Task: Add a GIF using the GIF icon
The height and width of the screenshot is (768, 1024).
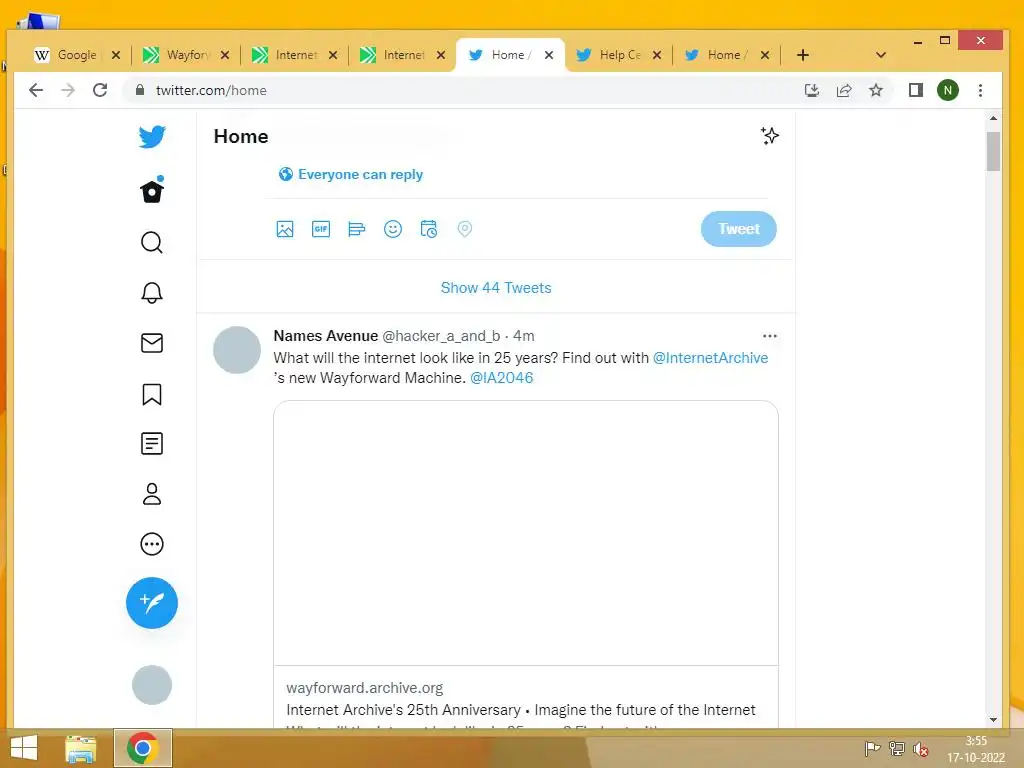Action: (321, 229)
